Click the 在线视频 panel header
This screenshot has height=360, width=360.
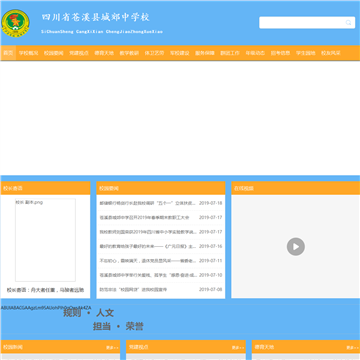(x=296, y=188)
